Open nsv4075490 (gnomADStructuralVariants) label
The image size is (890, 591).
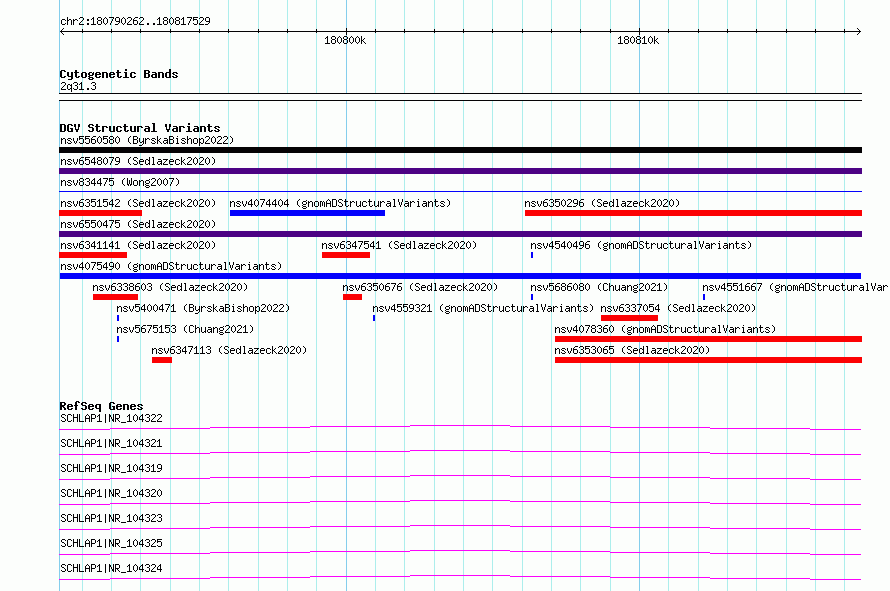(171, 266)
